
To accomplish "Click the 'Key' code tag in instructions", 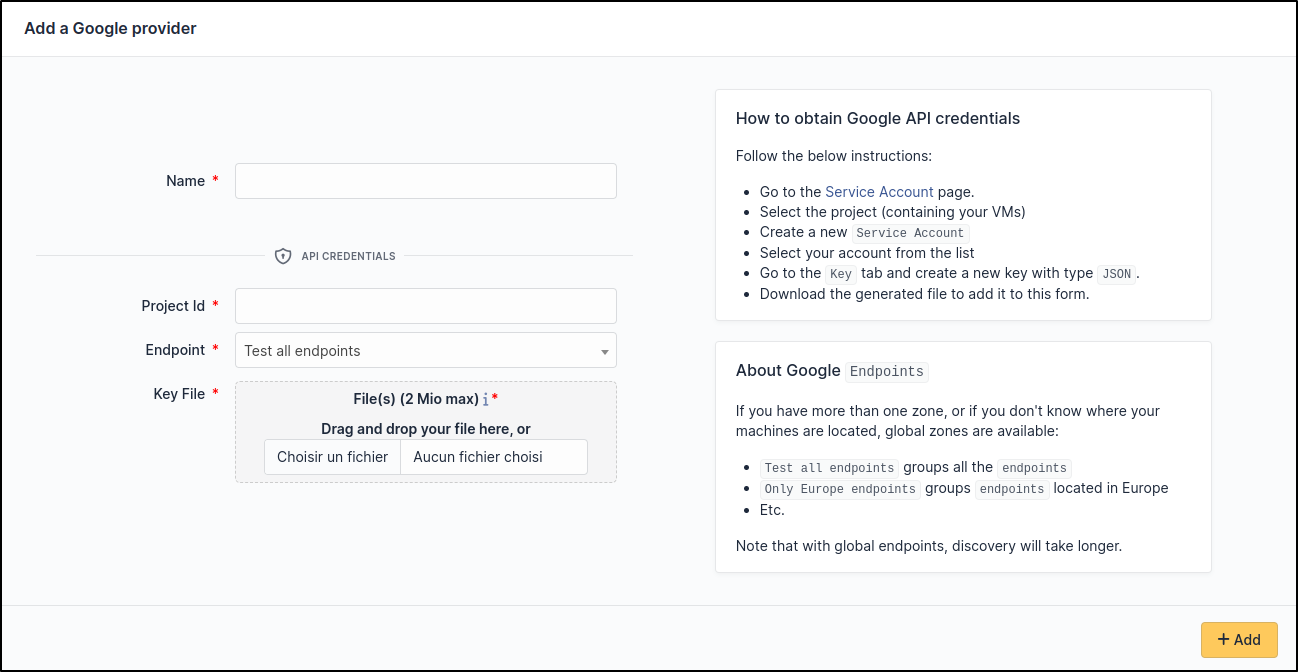I will pyautogui.click(x=840, y=274).
